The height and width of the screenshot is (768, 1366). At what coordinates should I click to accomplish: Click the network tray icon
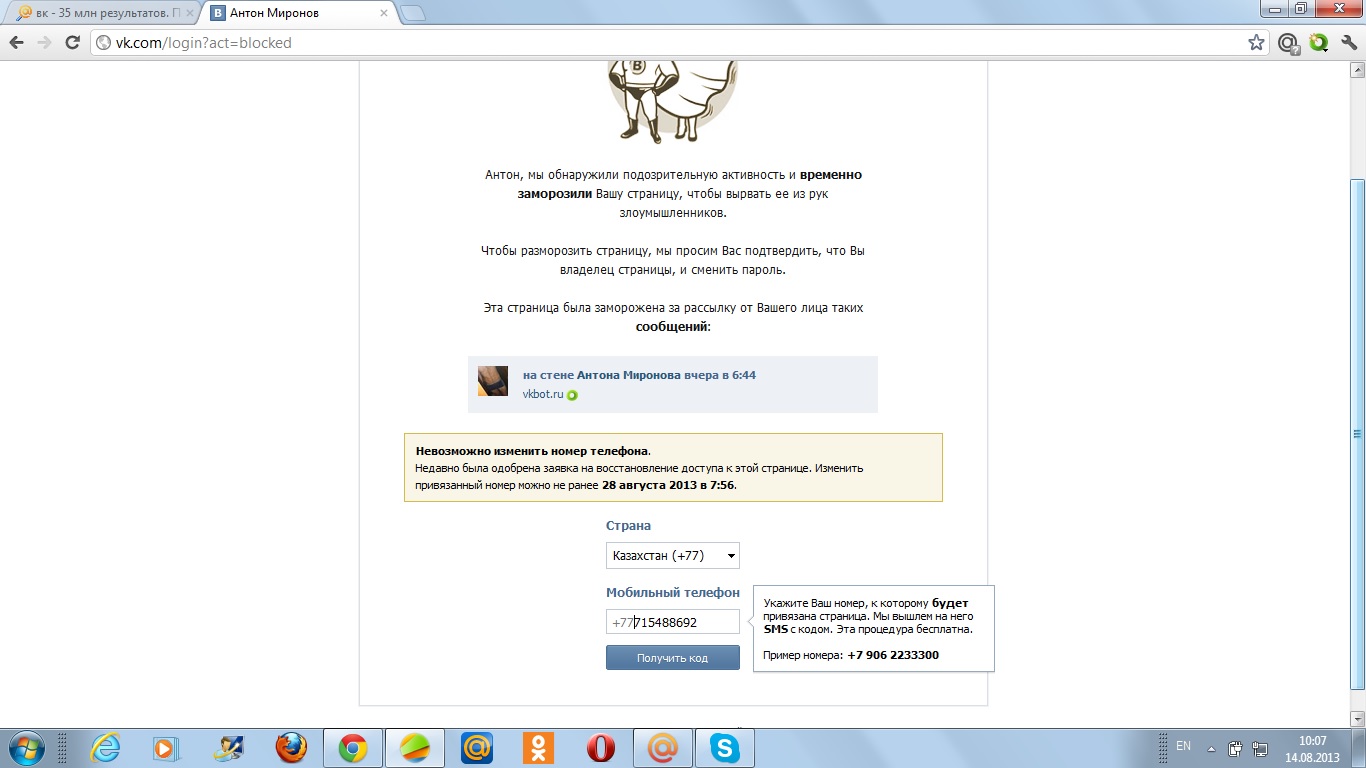(1260, 748)
